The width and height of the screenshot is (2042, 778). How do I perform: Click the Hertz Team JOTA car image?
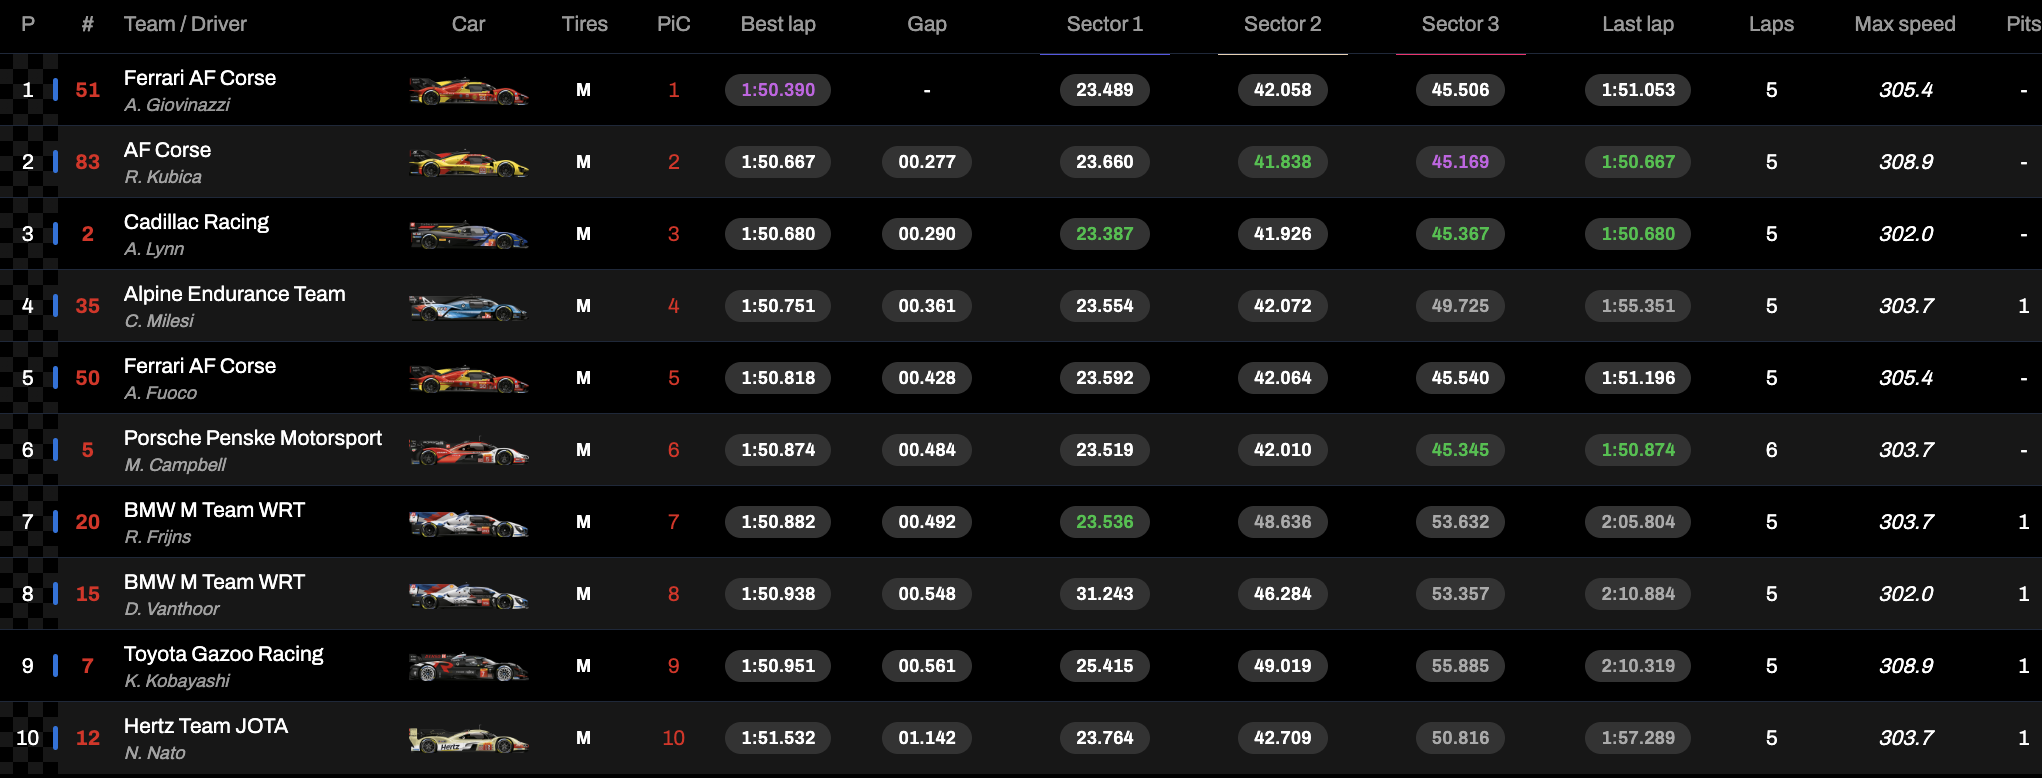click(469, 739)
